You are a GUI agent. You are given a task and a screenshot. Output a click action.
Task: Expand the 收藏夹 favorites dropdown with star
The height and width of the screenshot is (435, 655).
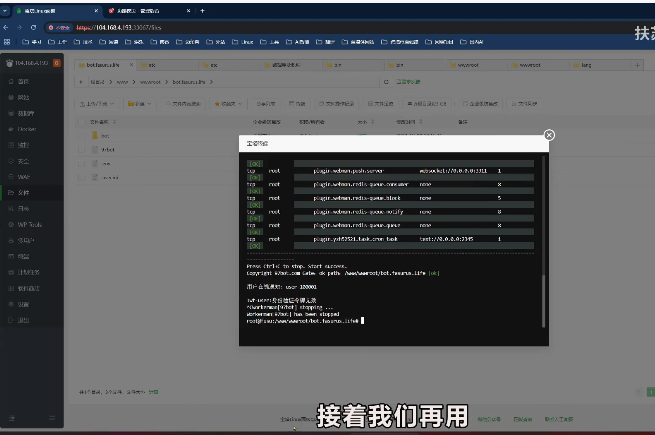228,104
